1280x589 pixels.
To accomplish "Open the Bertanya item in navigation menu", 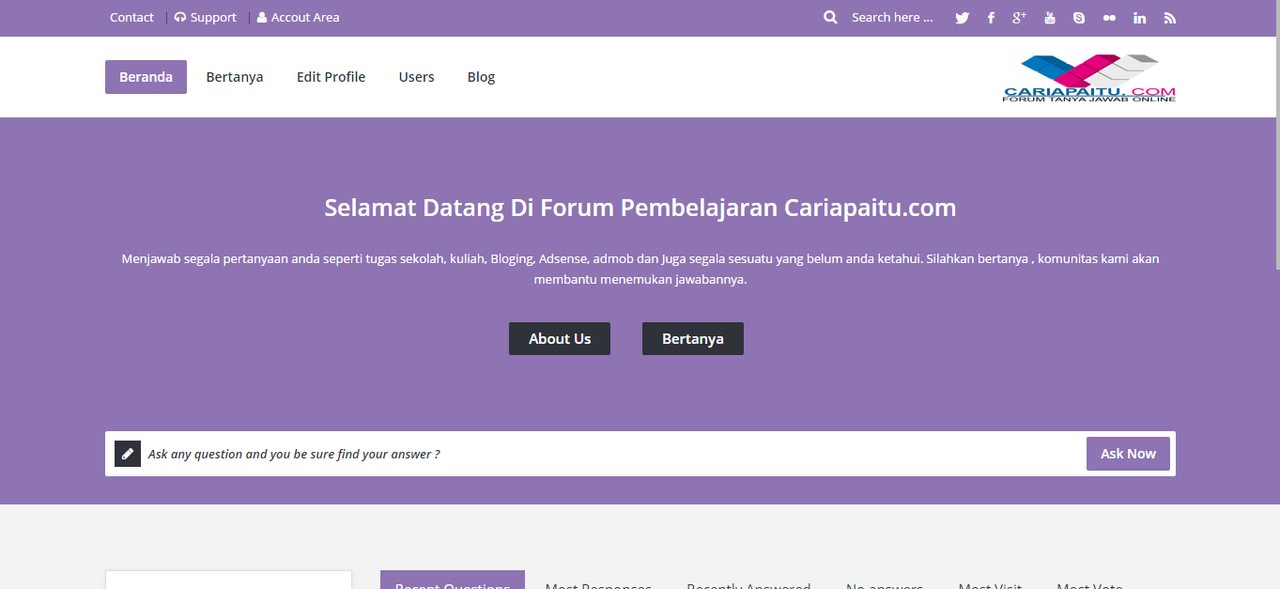I will (x=235, y=77).
